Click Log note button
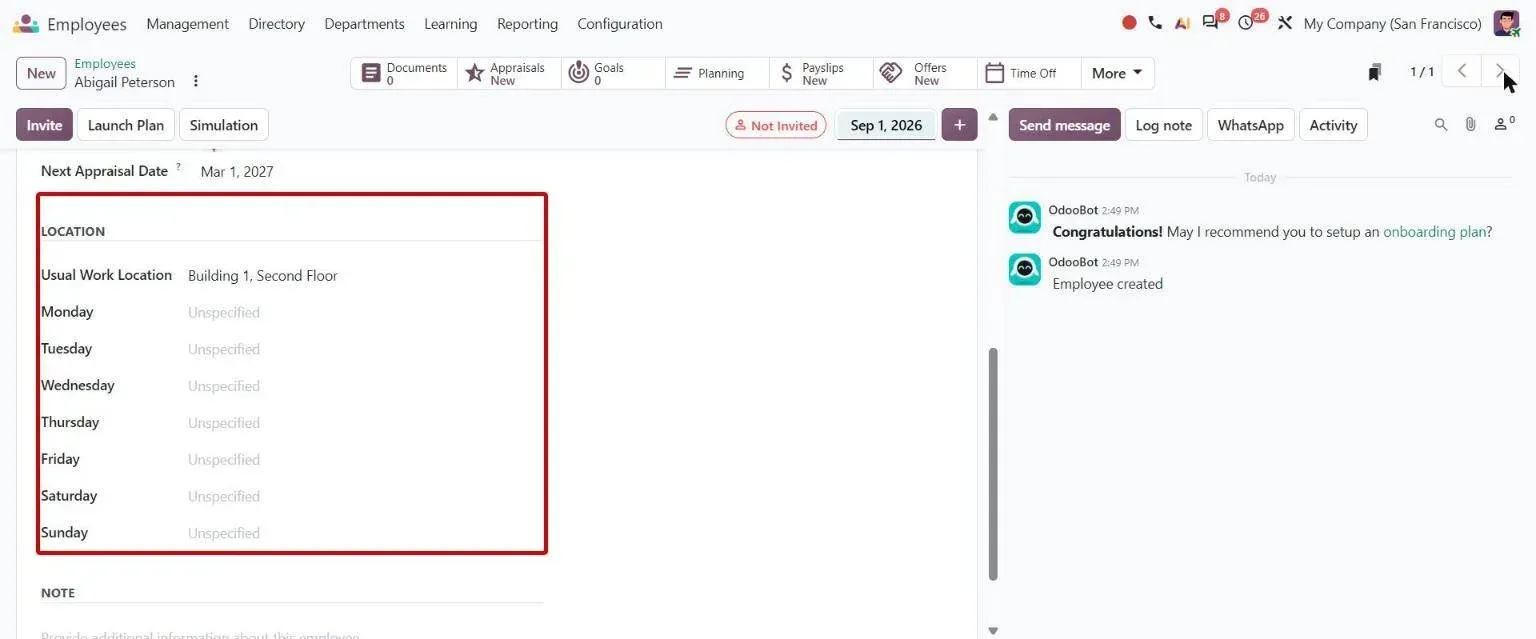 pyautogui.click(x=1164, y=125)
